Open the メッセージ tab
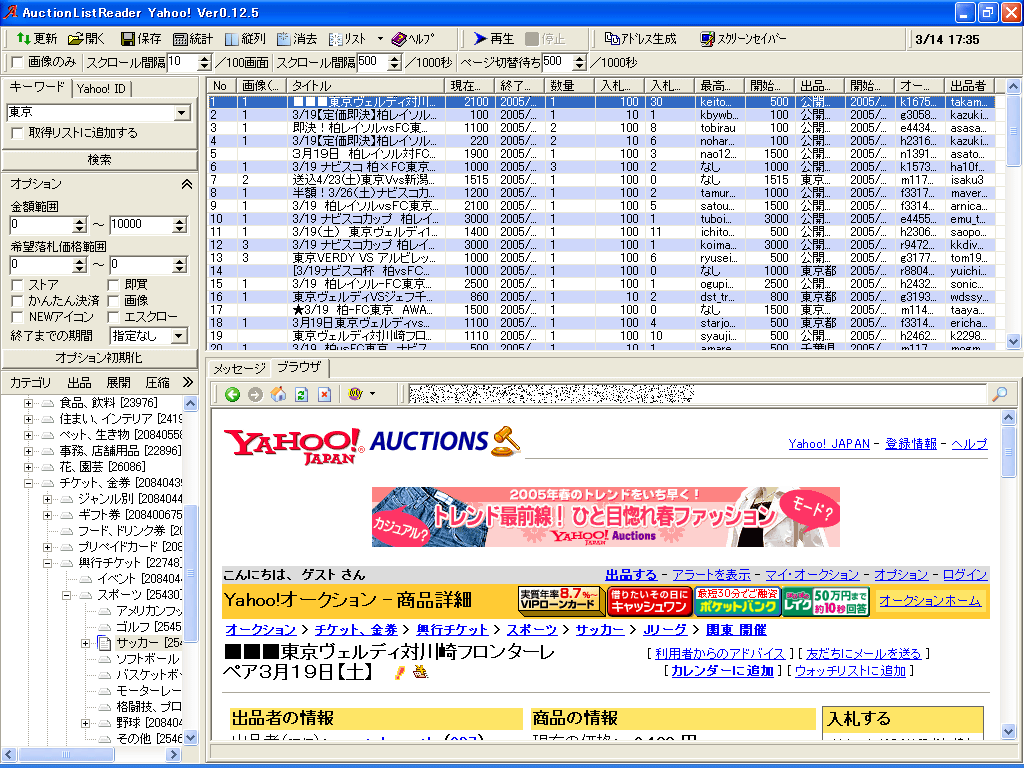Image resolution: width=1024 pixels, height=768 pixels. pyautogui.click(x=239, y=369)
